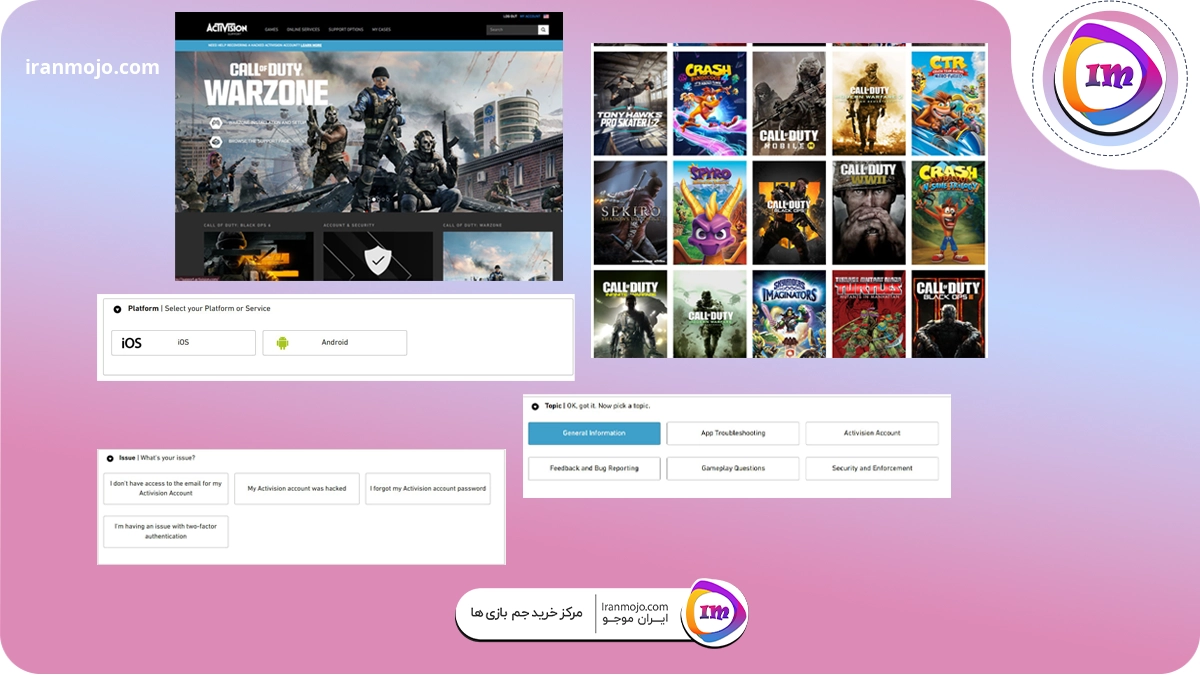Open the Modern Warfare Remastered helicopter cover

coord(709,314)
